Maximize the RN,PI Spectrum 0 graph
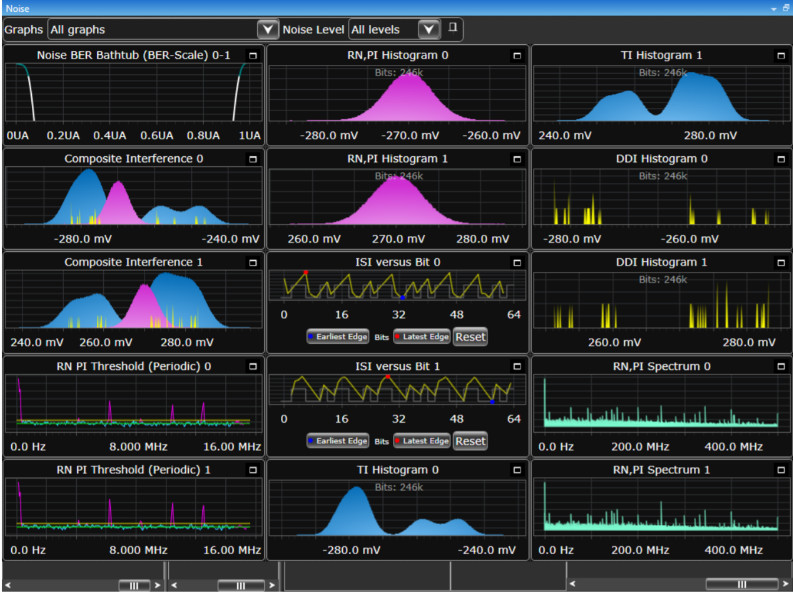This screenshot has width=793, height=592. (x=781, y=367)
